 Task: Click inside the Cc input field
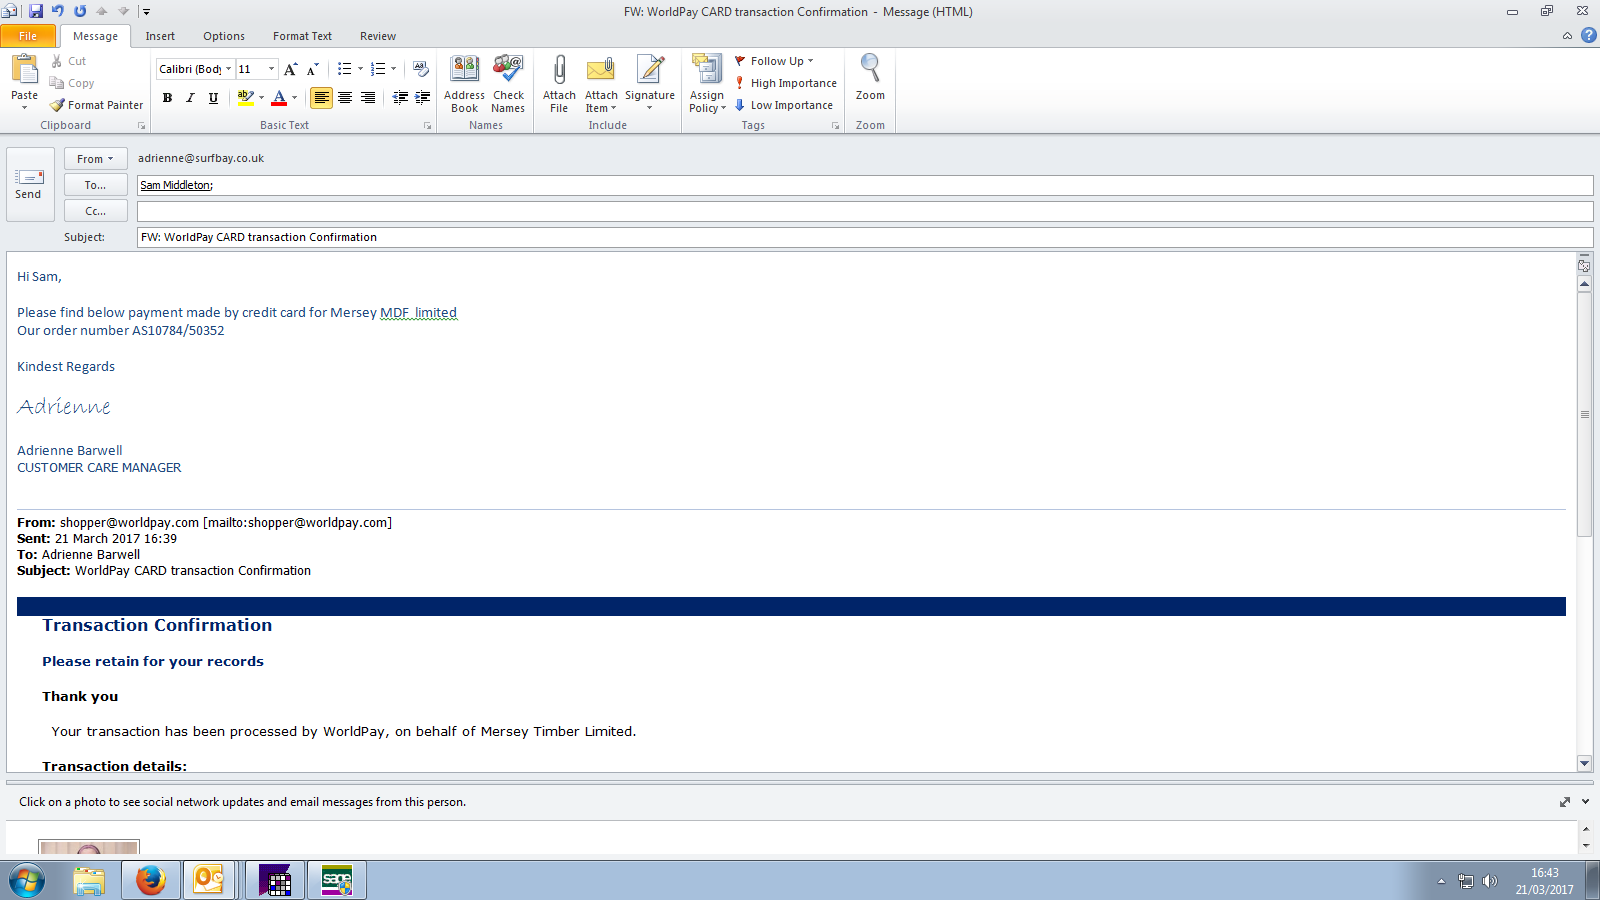tap(865, 211)
